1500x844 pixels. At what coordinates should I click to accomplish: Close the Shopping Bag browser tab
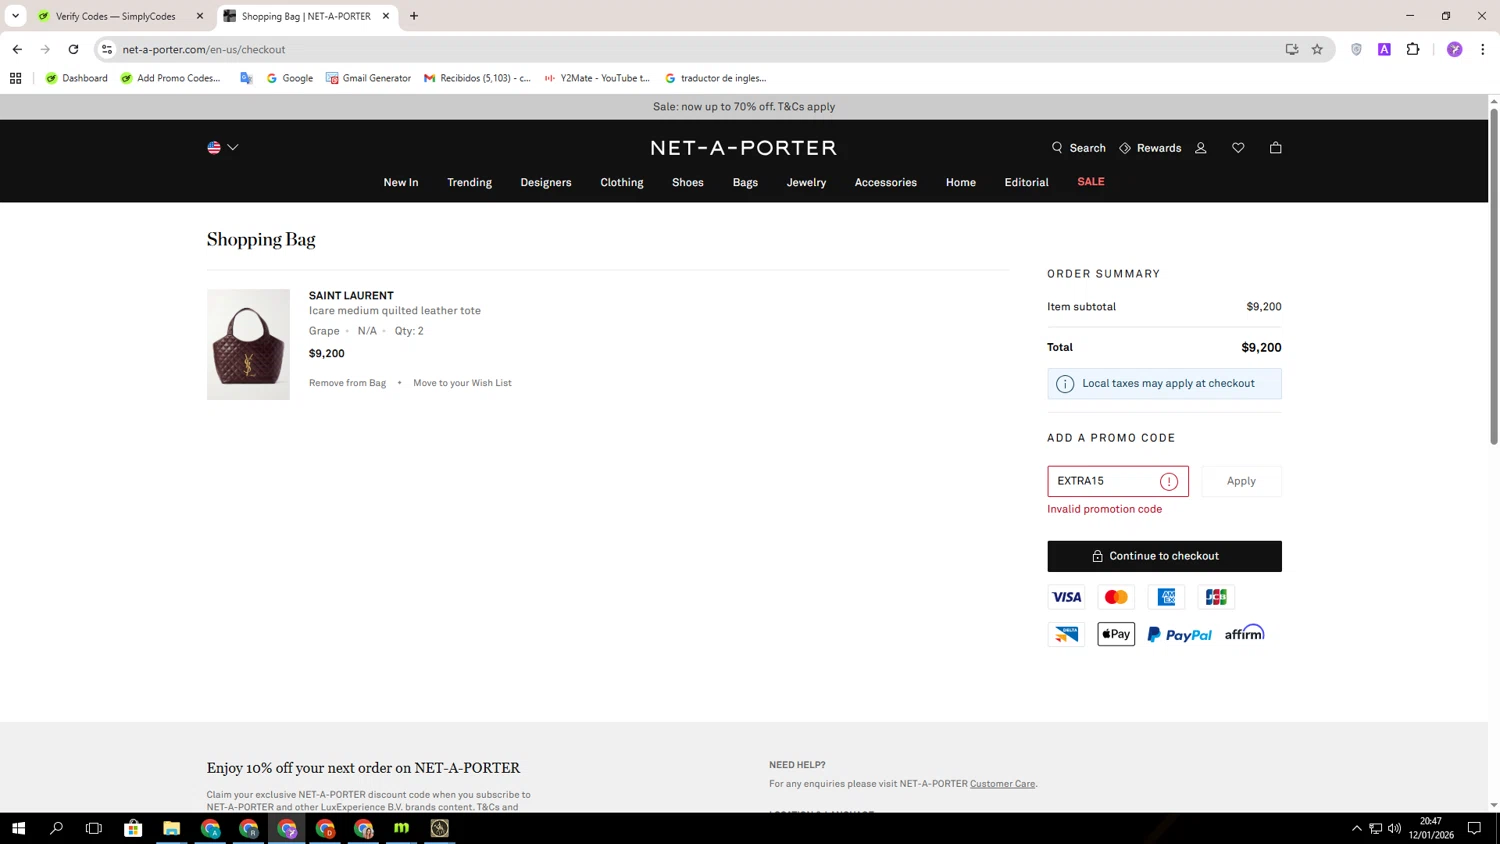point(386,16)
